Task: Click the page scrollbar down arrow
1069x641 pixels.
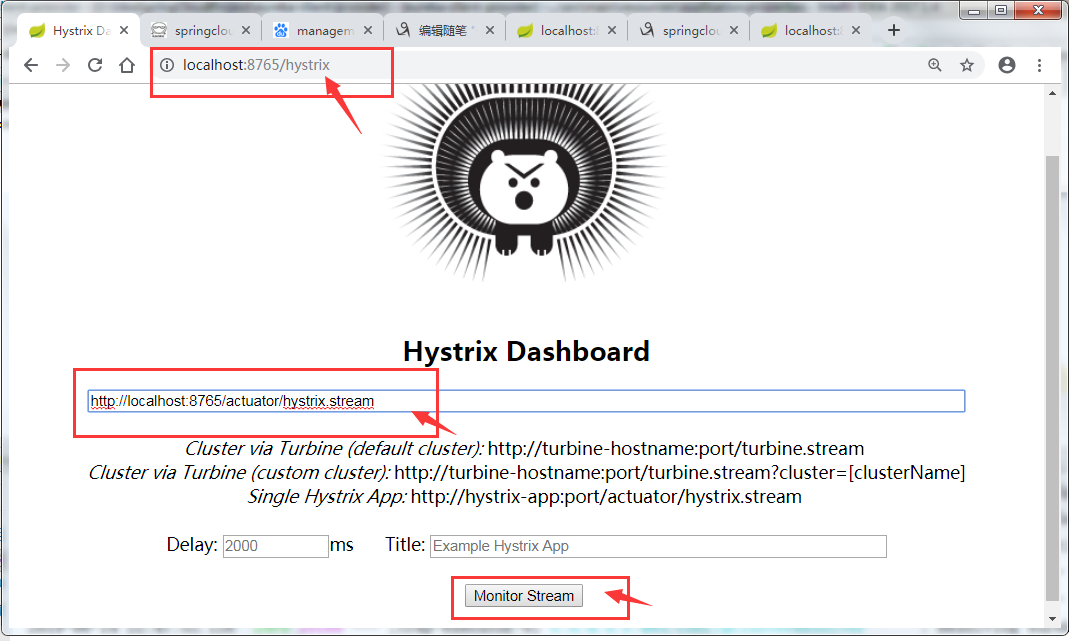Action: [1053, 618]
